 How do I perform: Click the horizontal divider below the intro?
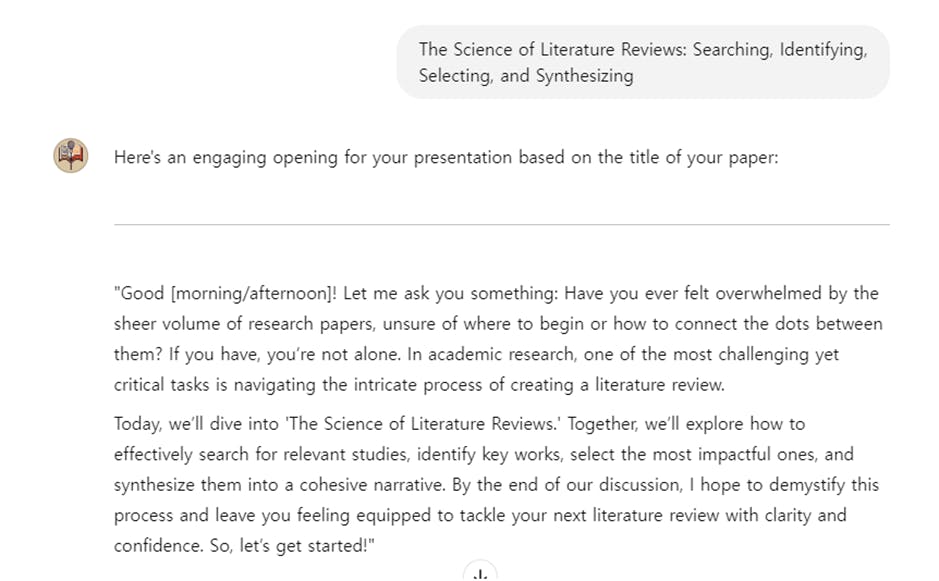pyautogui.click(x=501, y=225)
